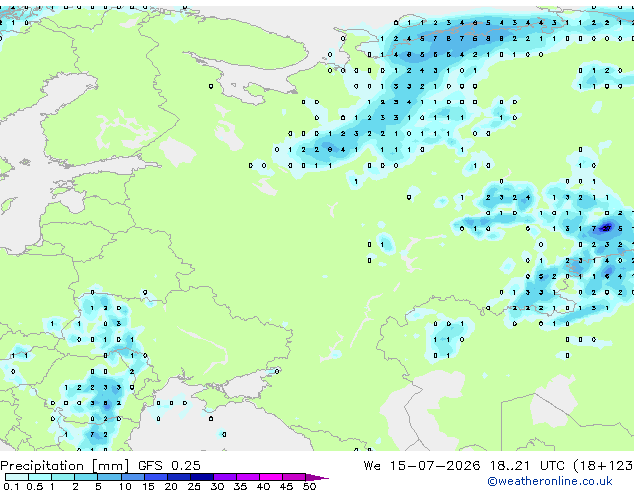
Task: Select the 10 to 15 mm legend swatch
Action: click(x=132, y=477)
